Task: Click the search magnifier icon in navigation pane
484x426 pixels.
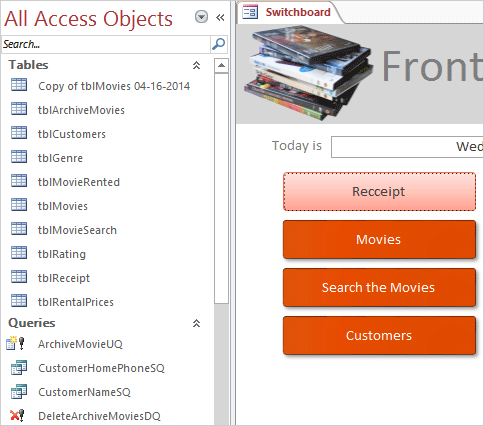Action: [x=219, y=44]
